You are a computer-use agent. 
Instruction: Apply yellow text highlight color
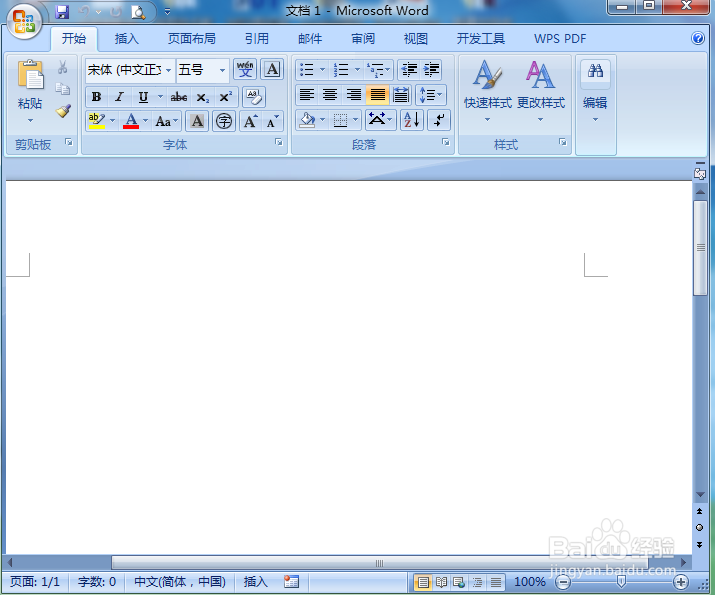tap(97, 121)
